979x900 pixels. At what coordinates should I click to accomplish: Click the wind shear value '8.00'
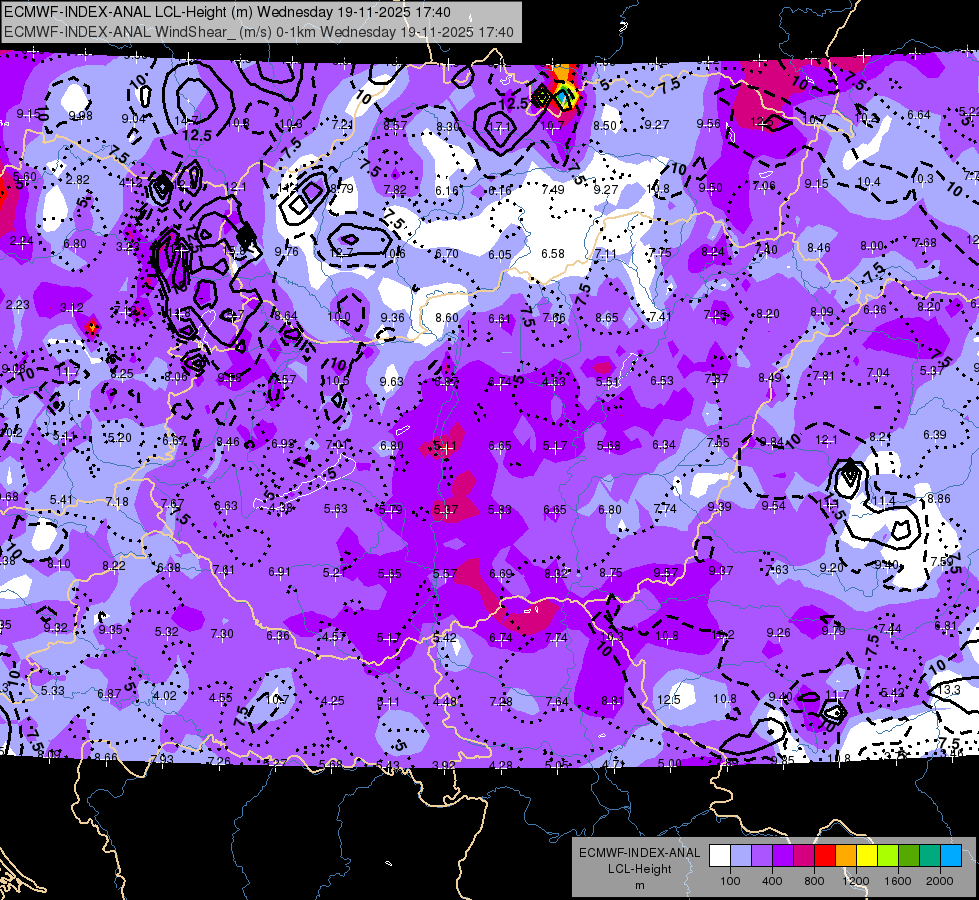point(872,245)
